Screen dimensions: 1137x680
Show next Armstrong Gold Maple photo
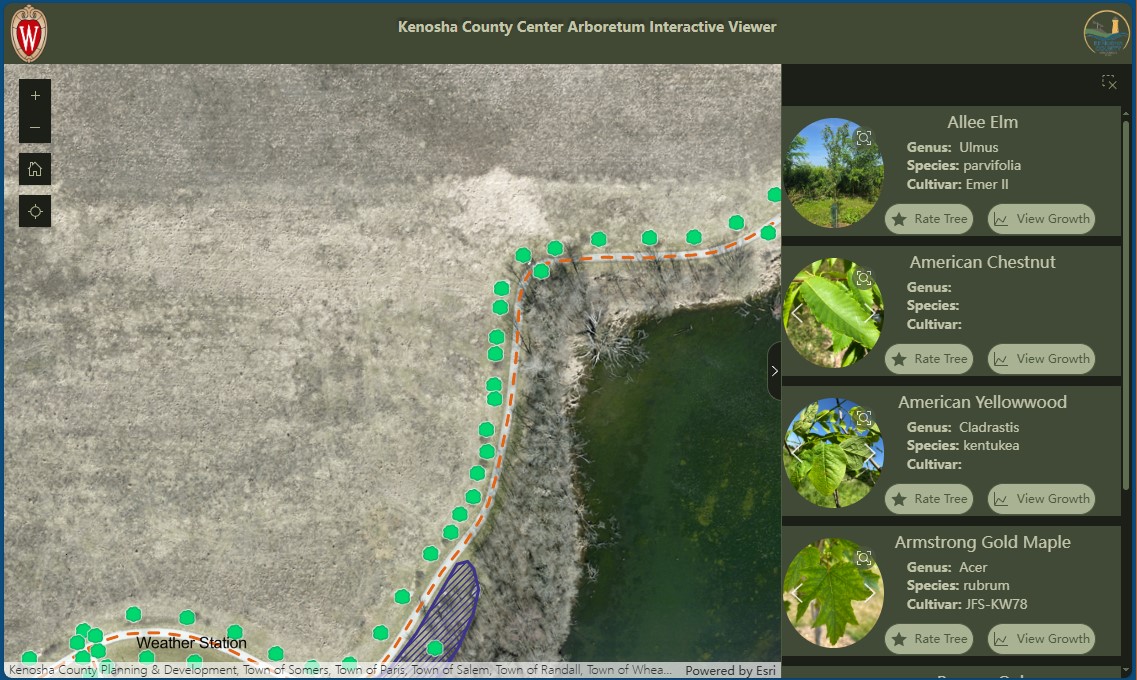pyautogui.click(x=869, y=593)
